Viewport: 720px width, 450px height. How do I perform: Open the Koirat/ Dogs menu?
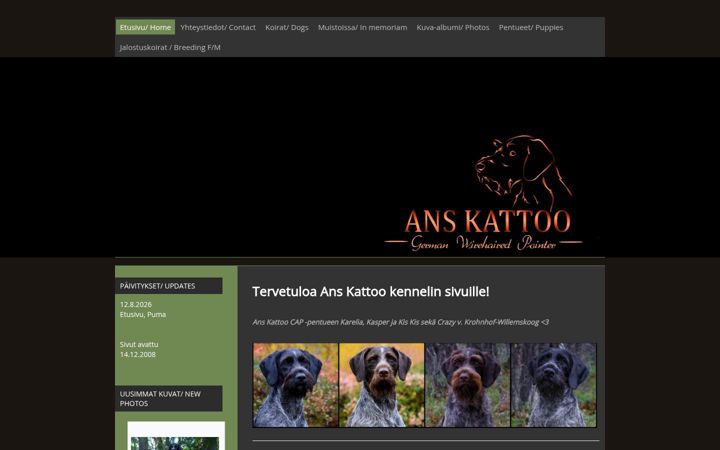tap(287, 27)
